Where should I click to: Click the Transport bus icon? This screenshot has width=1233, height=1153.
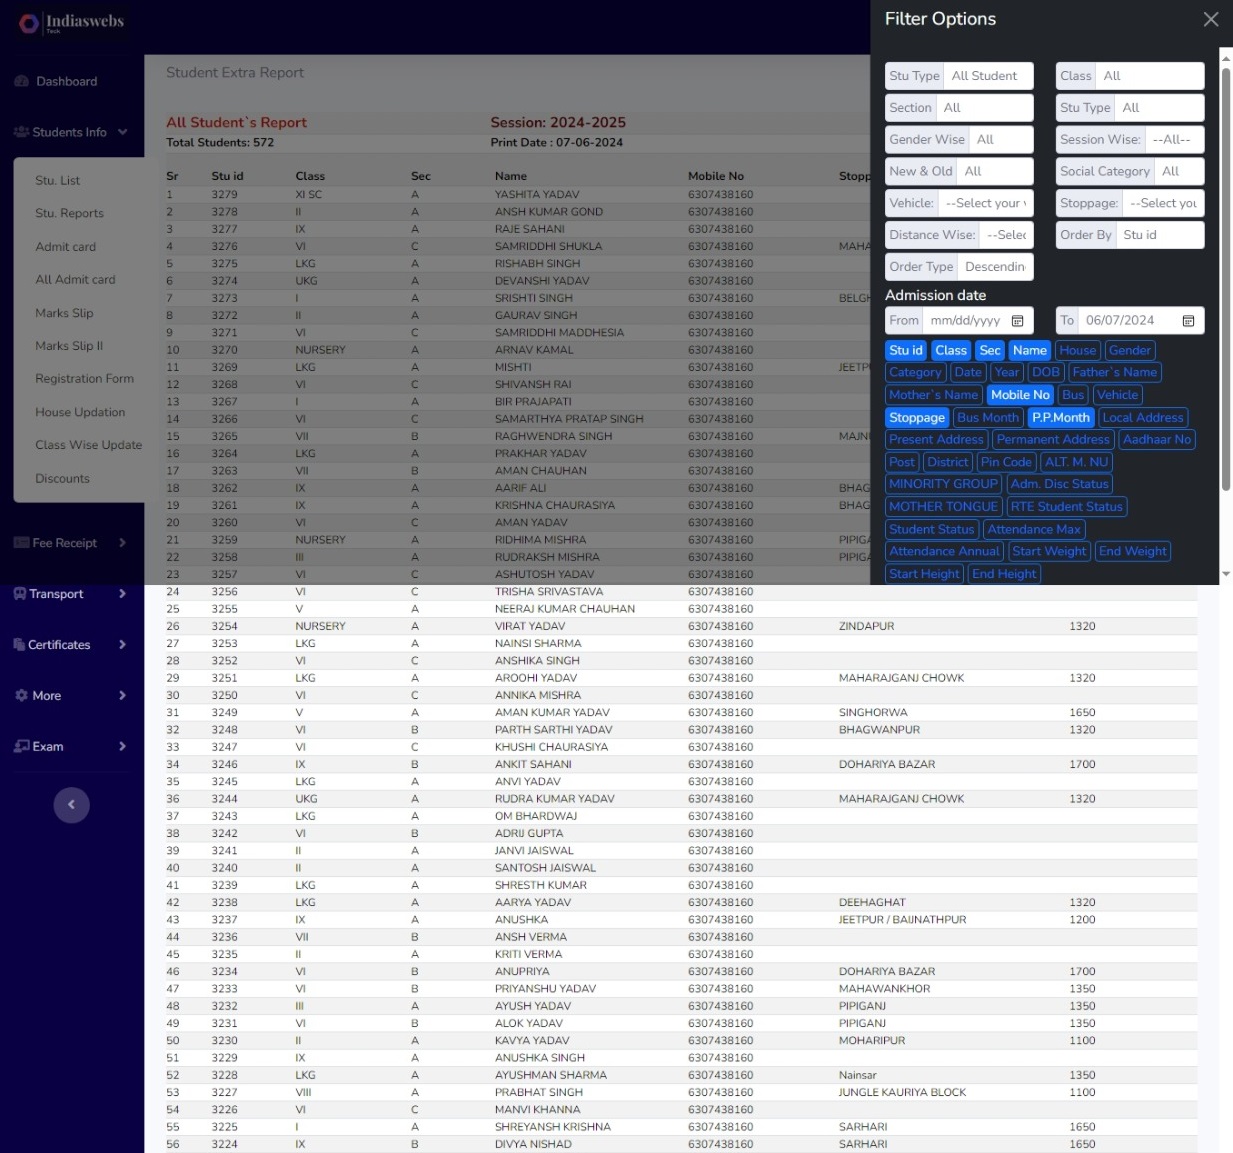pos(20,594)
